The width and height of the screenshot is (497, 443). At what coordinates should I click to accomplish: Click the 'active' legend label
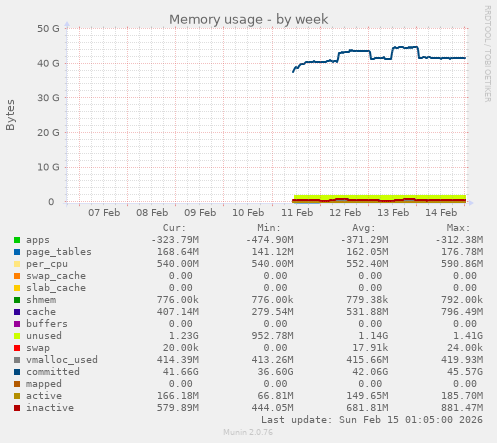tap(44, 396)
